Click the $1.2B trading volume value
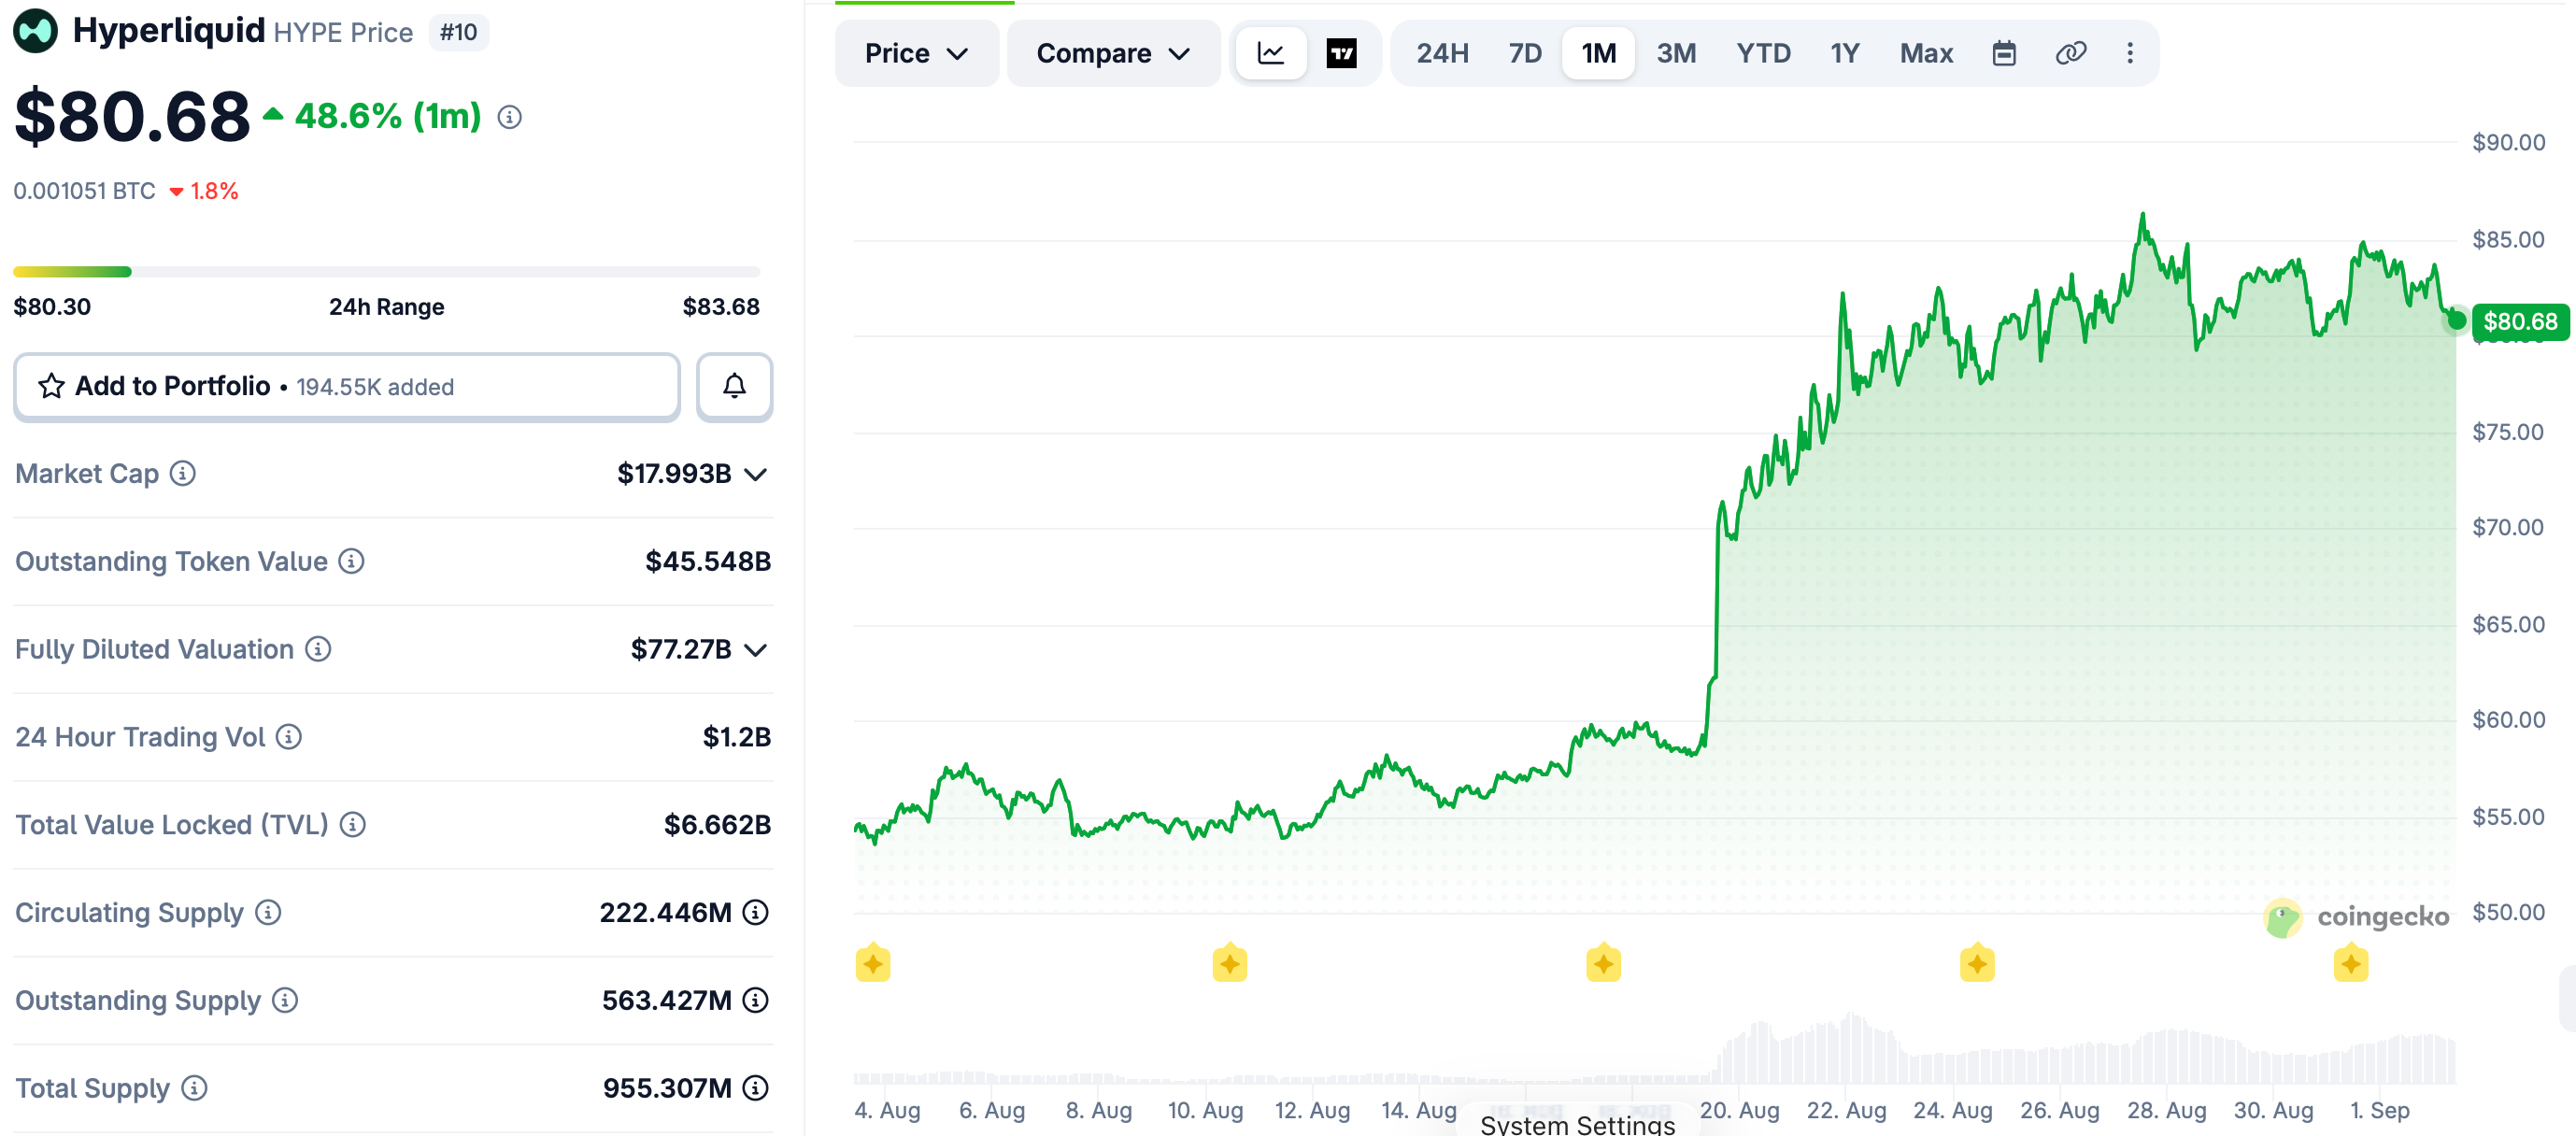The width and height of the screenshot is (2576, 1136). [x=737, y=737]
